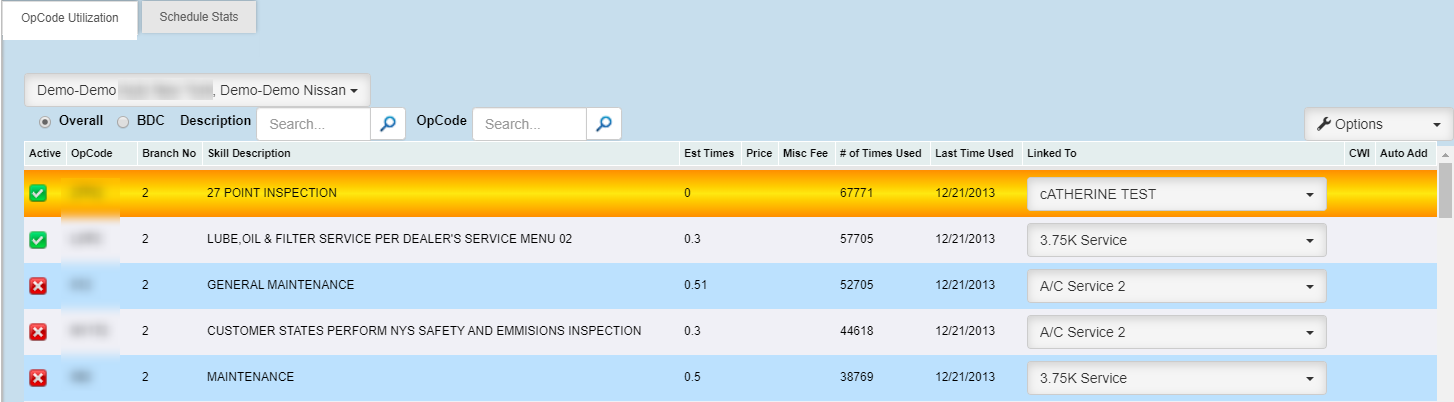Viewport: 1454px width, 402px height.
Task: Click the Description search magnifier icon
Action: click(x=388, y=124)
